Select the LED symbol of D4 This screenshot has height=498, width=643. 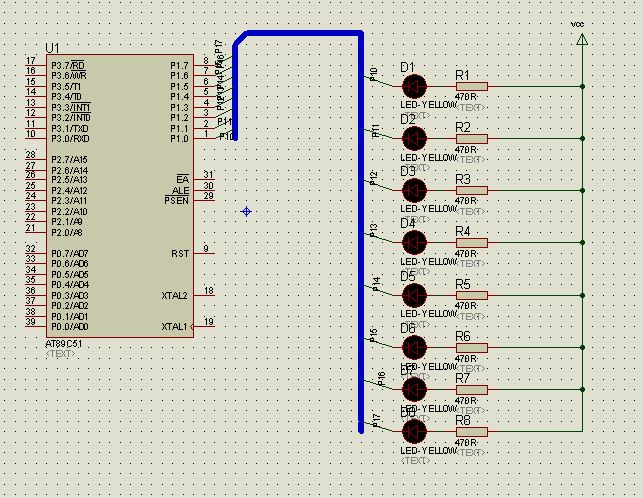[x=414, y=242]
